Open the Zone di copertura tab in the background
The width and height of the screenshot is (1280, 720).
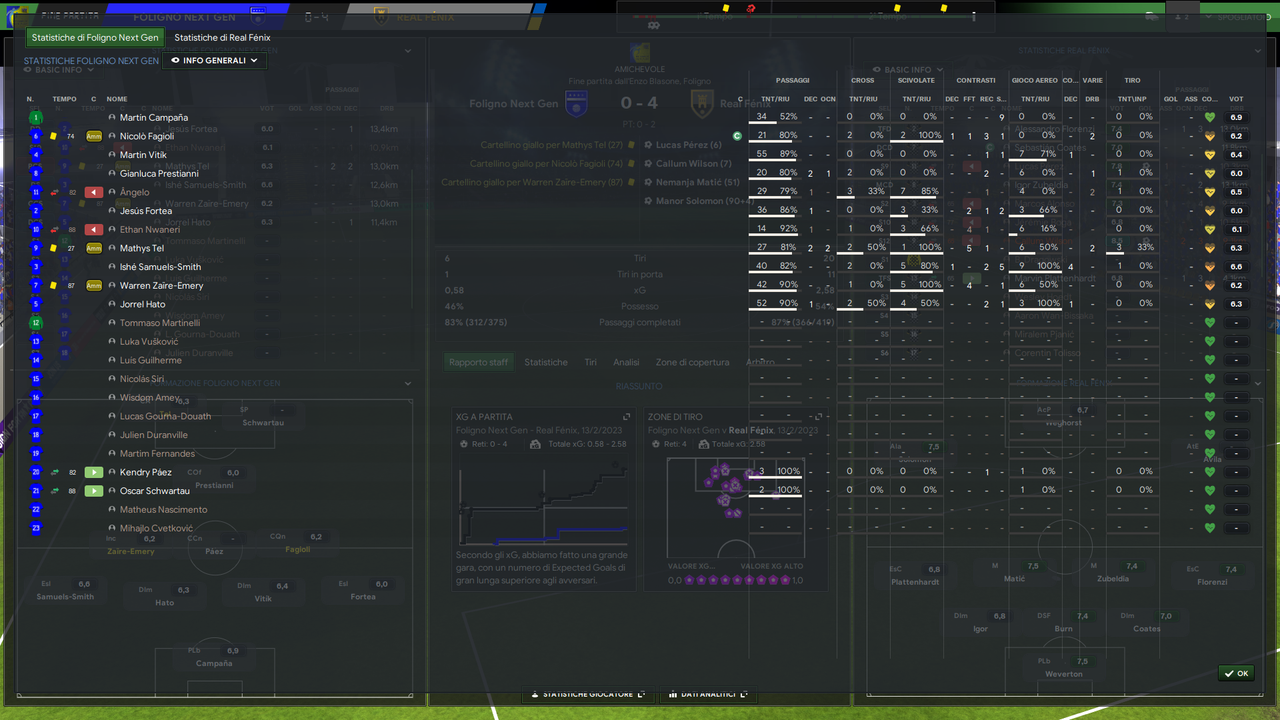(x=692, y=362)
